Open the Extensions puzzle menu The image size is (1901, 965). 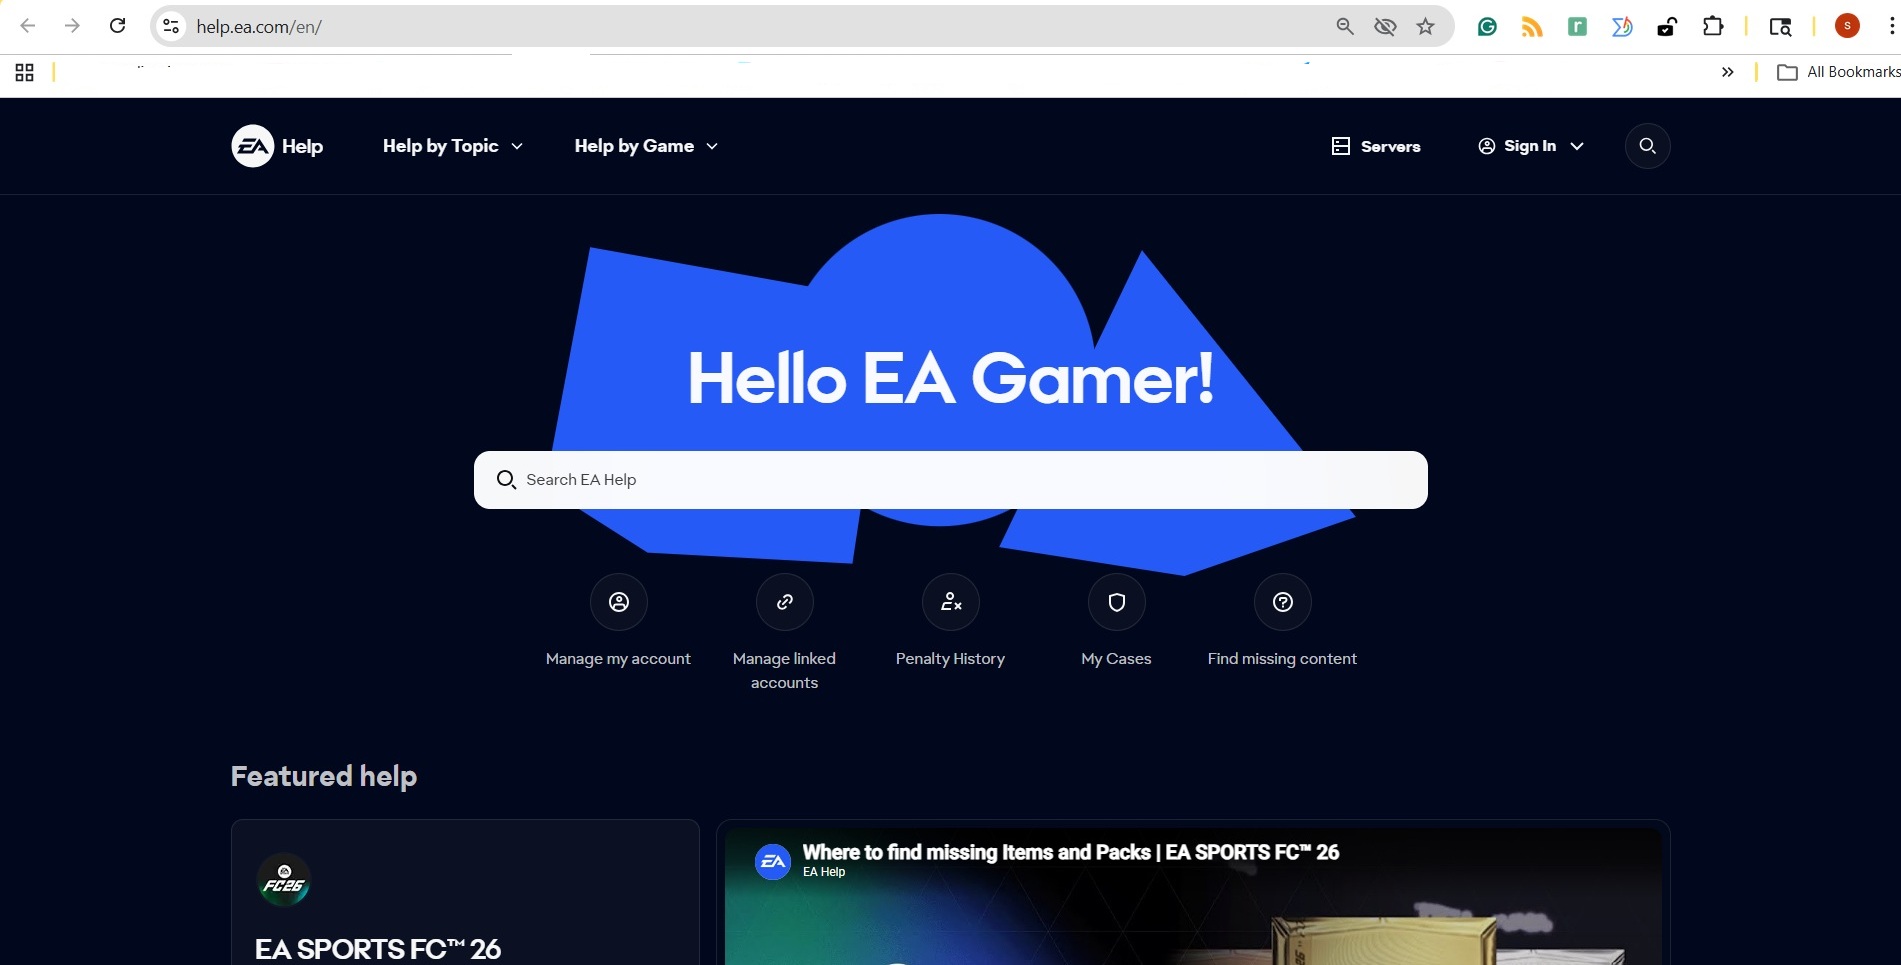pyautogui.click(x=1713, y=26)
